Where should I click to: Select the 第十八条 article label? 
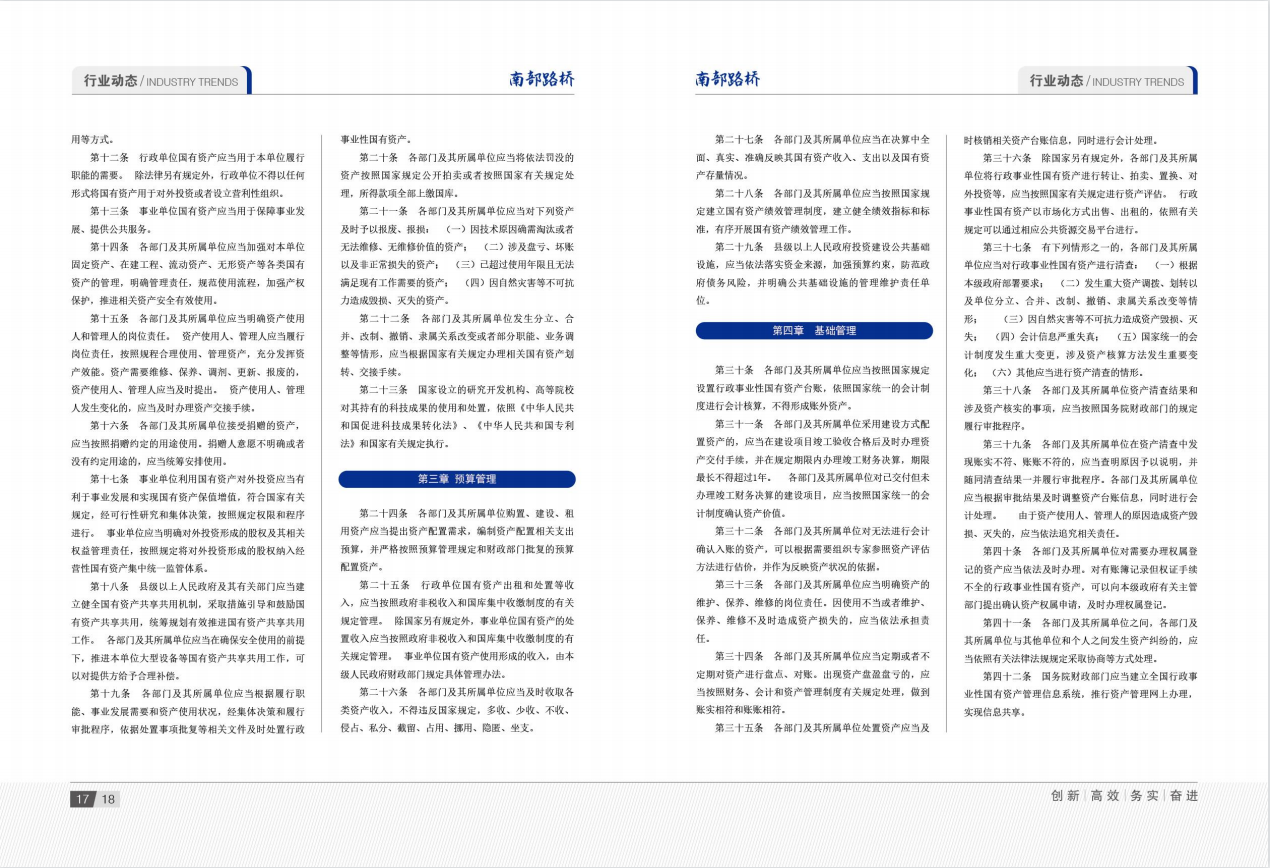point(110,586)
